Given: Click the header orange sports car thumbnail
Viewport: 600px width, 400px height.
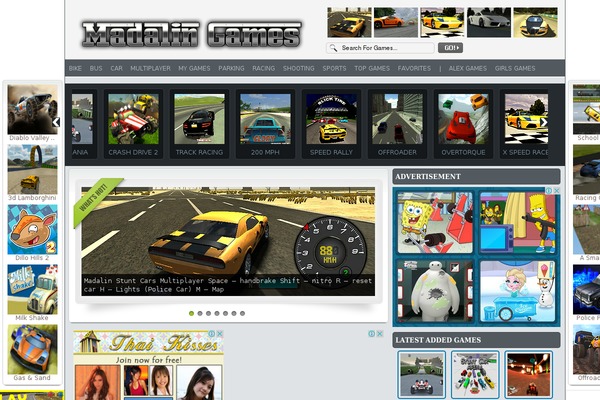Looking at the screenshot, I should coord(396,23).
